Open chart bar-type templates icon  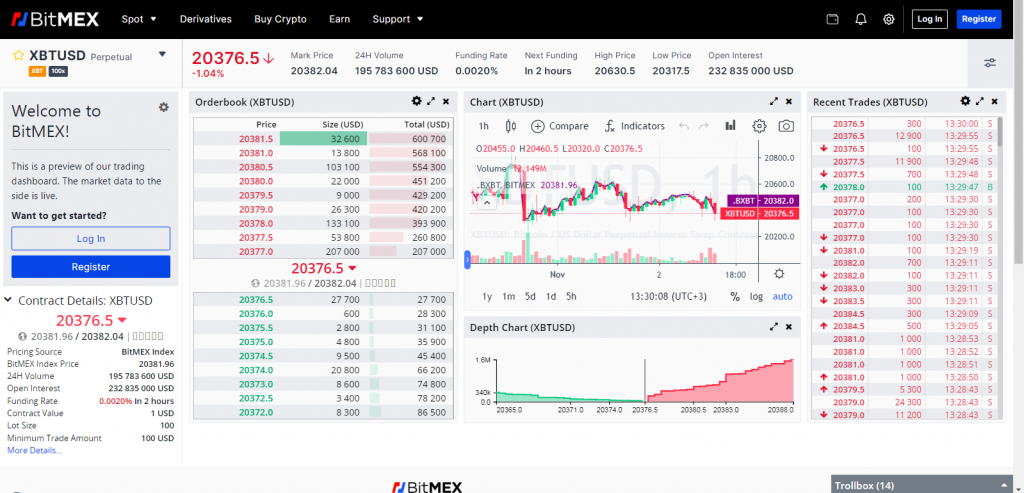730,125
